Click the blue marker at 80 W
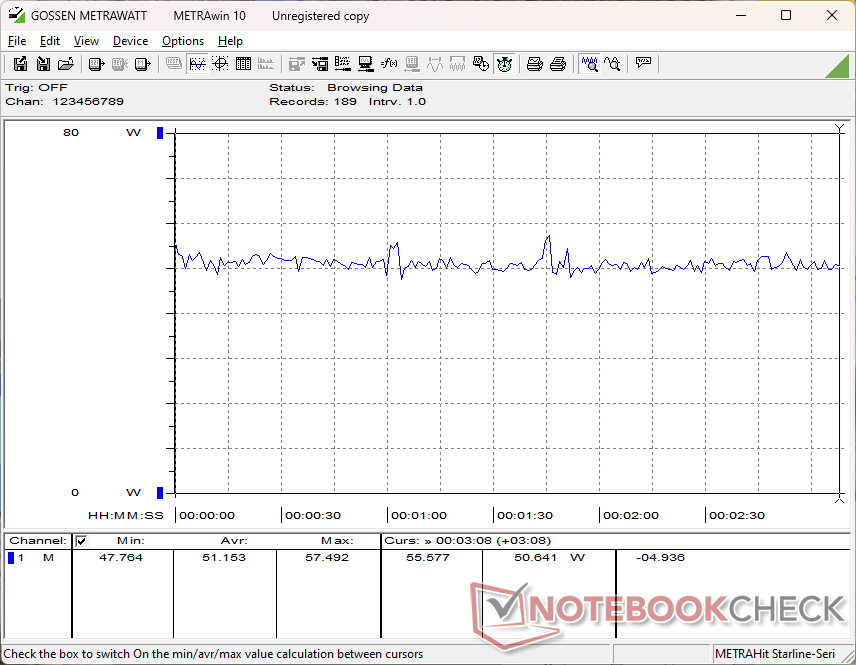 click(159, 133)
